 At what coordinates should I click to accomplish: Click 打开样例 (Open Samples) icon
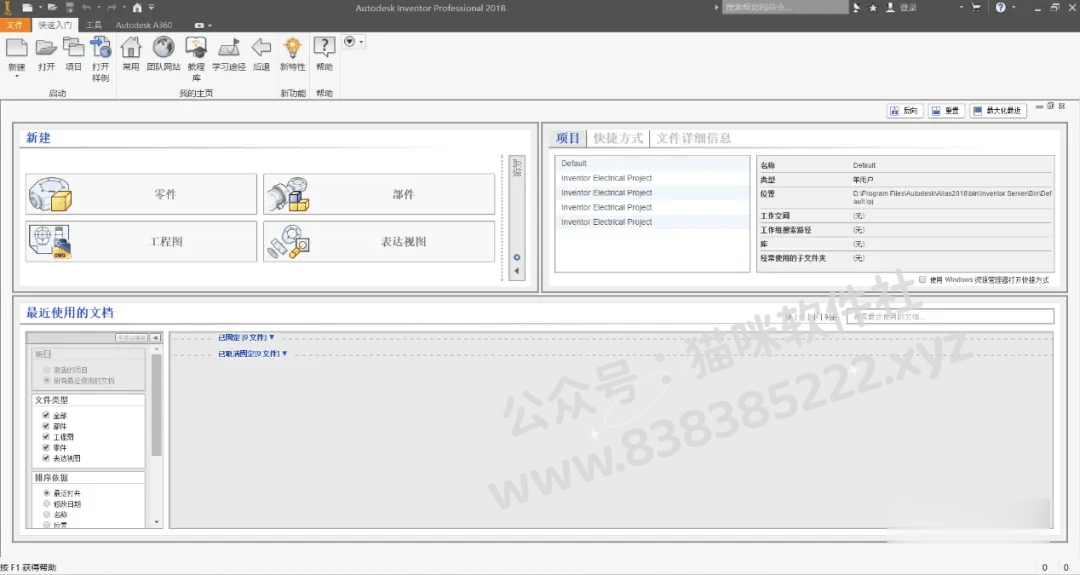[101, 48]
